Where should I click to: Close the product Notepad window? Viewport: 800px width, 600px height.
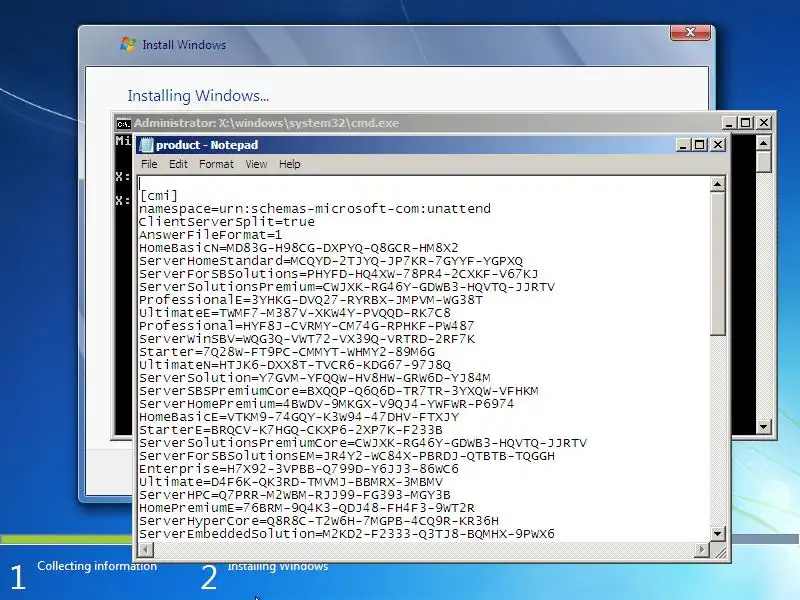pos(718,145)
